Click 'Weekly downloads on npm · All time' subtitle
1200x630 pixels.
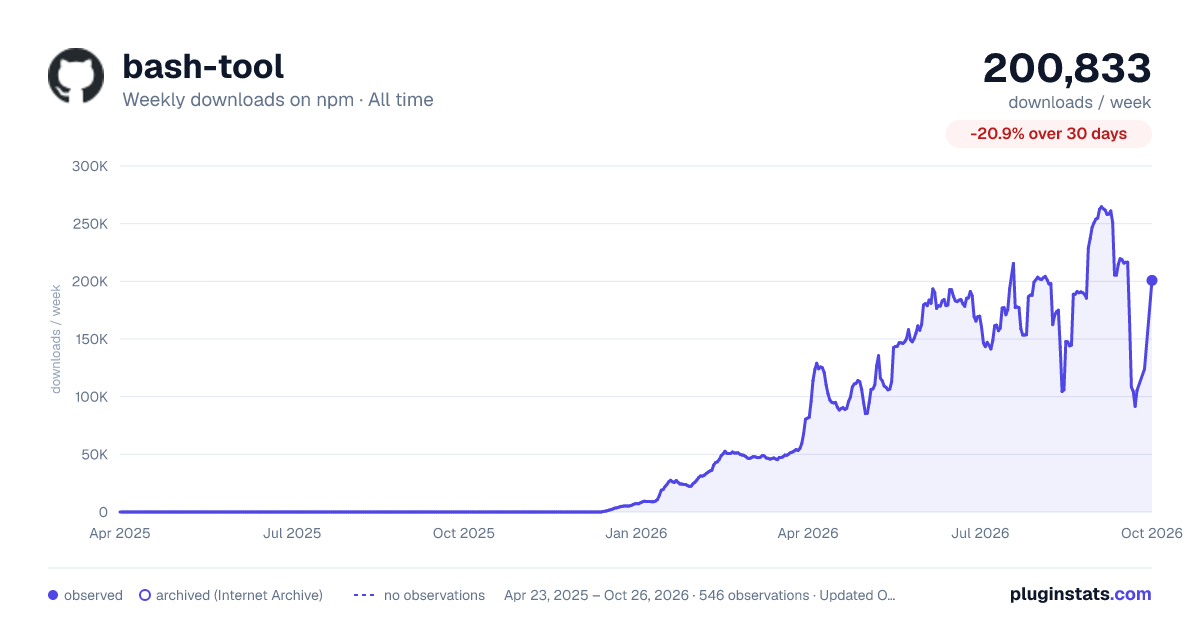pyautogui.click(x=278, y=100)
